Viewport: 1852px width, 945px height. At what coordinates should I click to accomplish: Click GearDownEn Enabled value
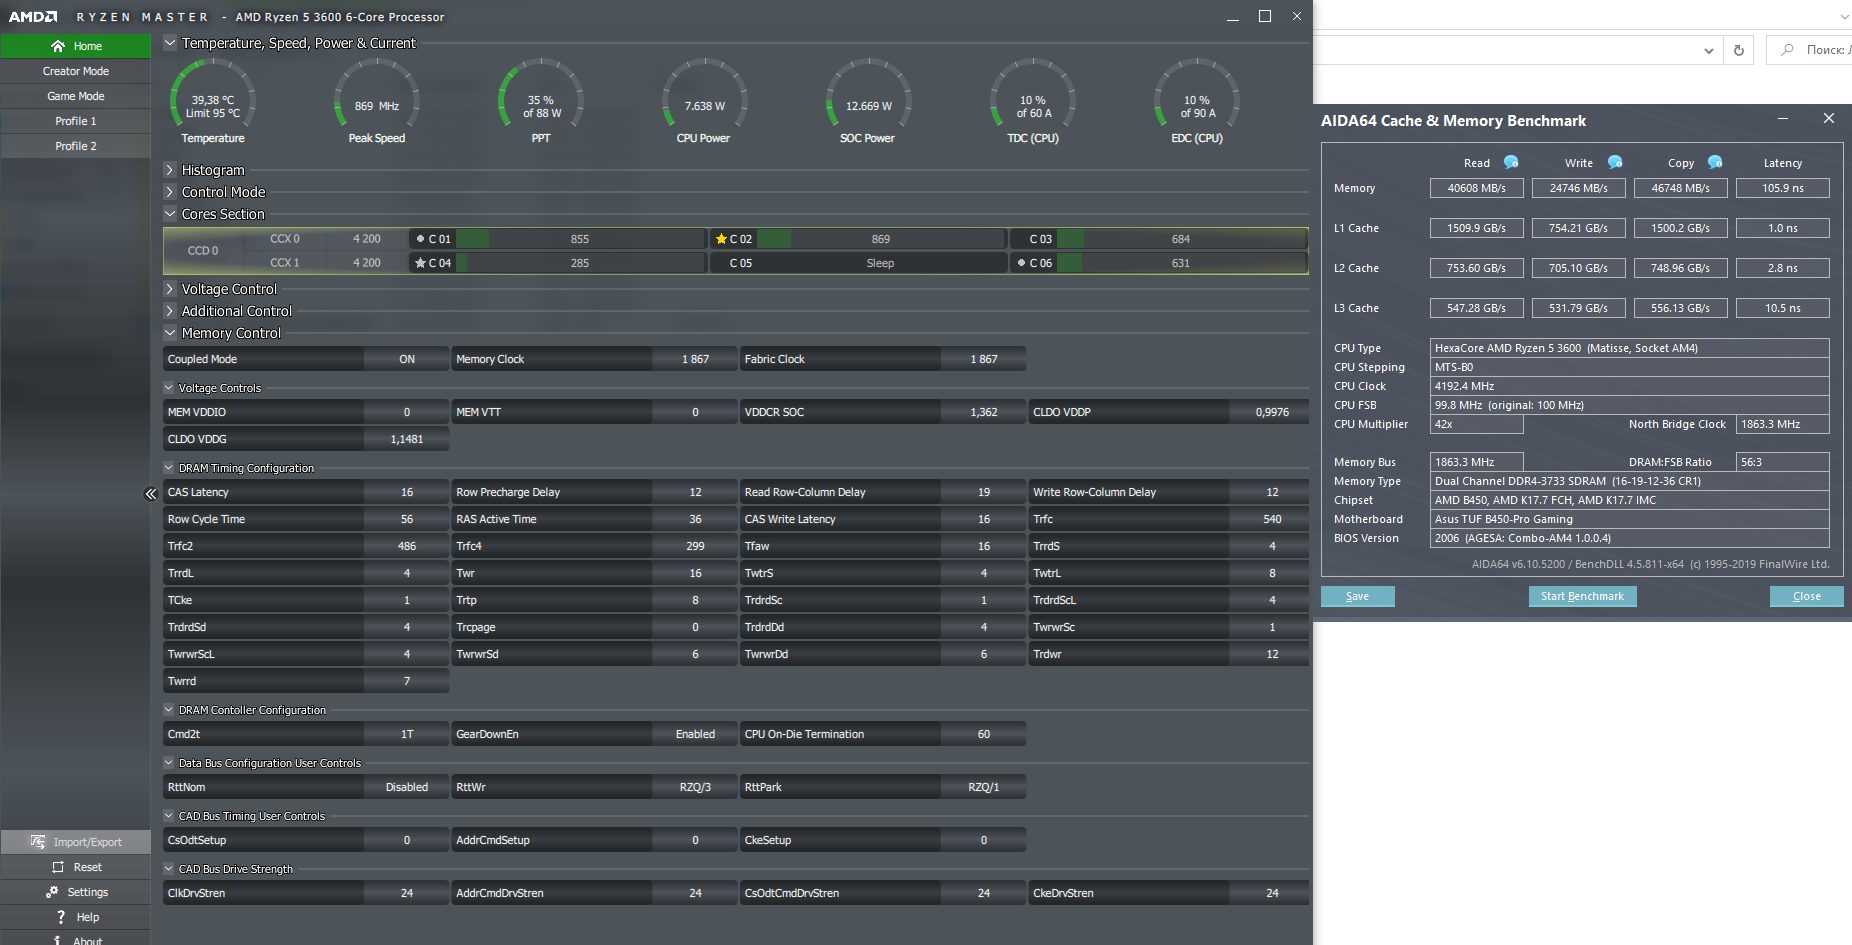pos(695,734)
